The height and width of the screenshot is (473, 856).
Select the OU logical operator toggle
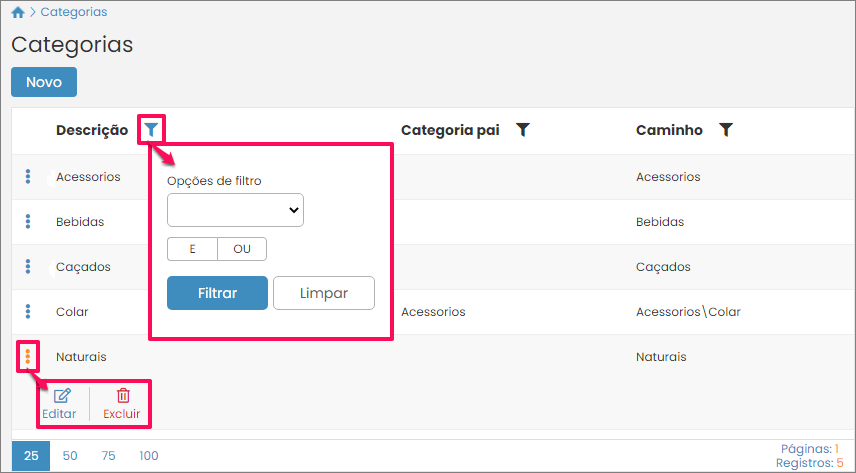coord(242,249)
